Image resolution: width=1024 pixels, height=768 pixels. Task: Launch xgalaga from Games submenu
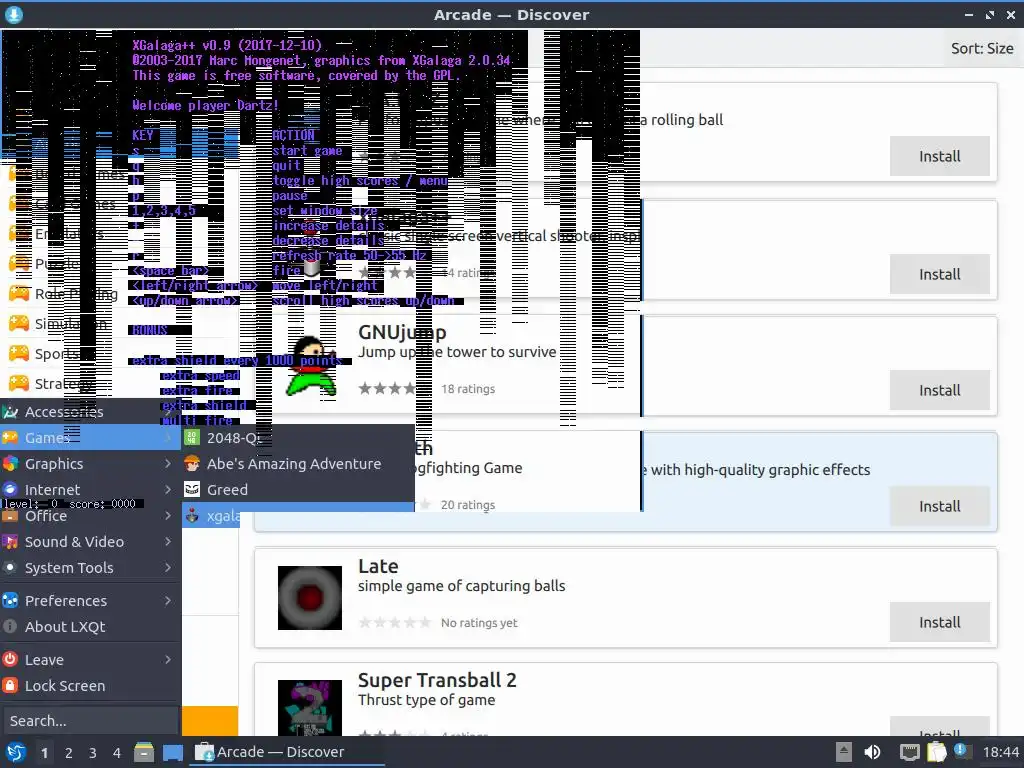coord(298,516)
